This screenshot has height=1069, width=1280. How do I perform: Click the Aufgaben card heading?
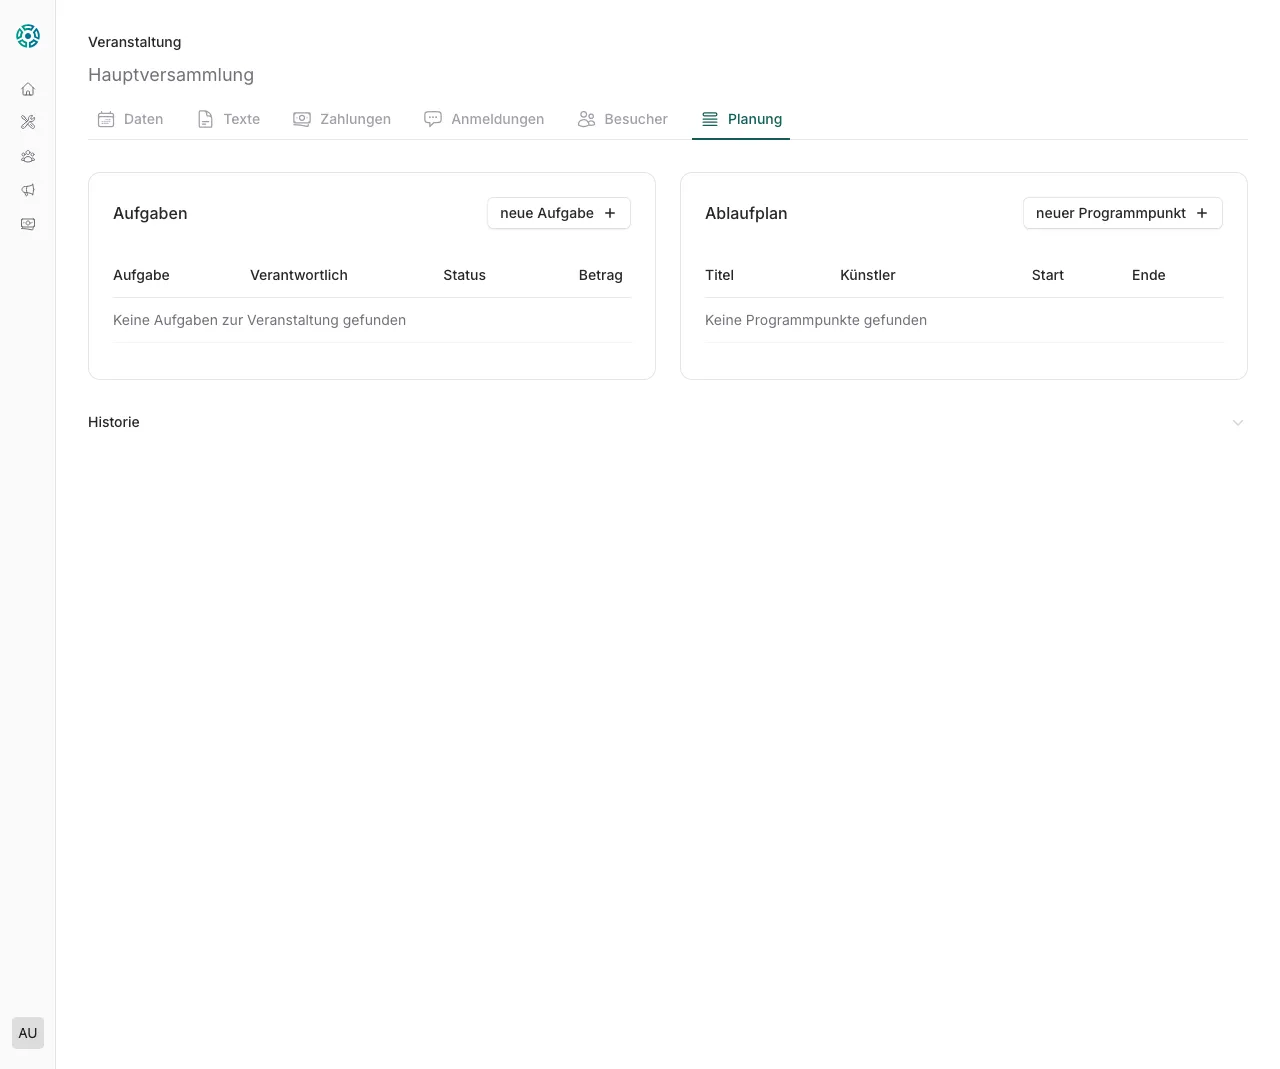[x=150, y=213]
